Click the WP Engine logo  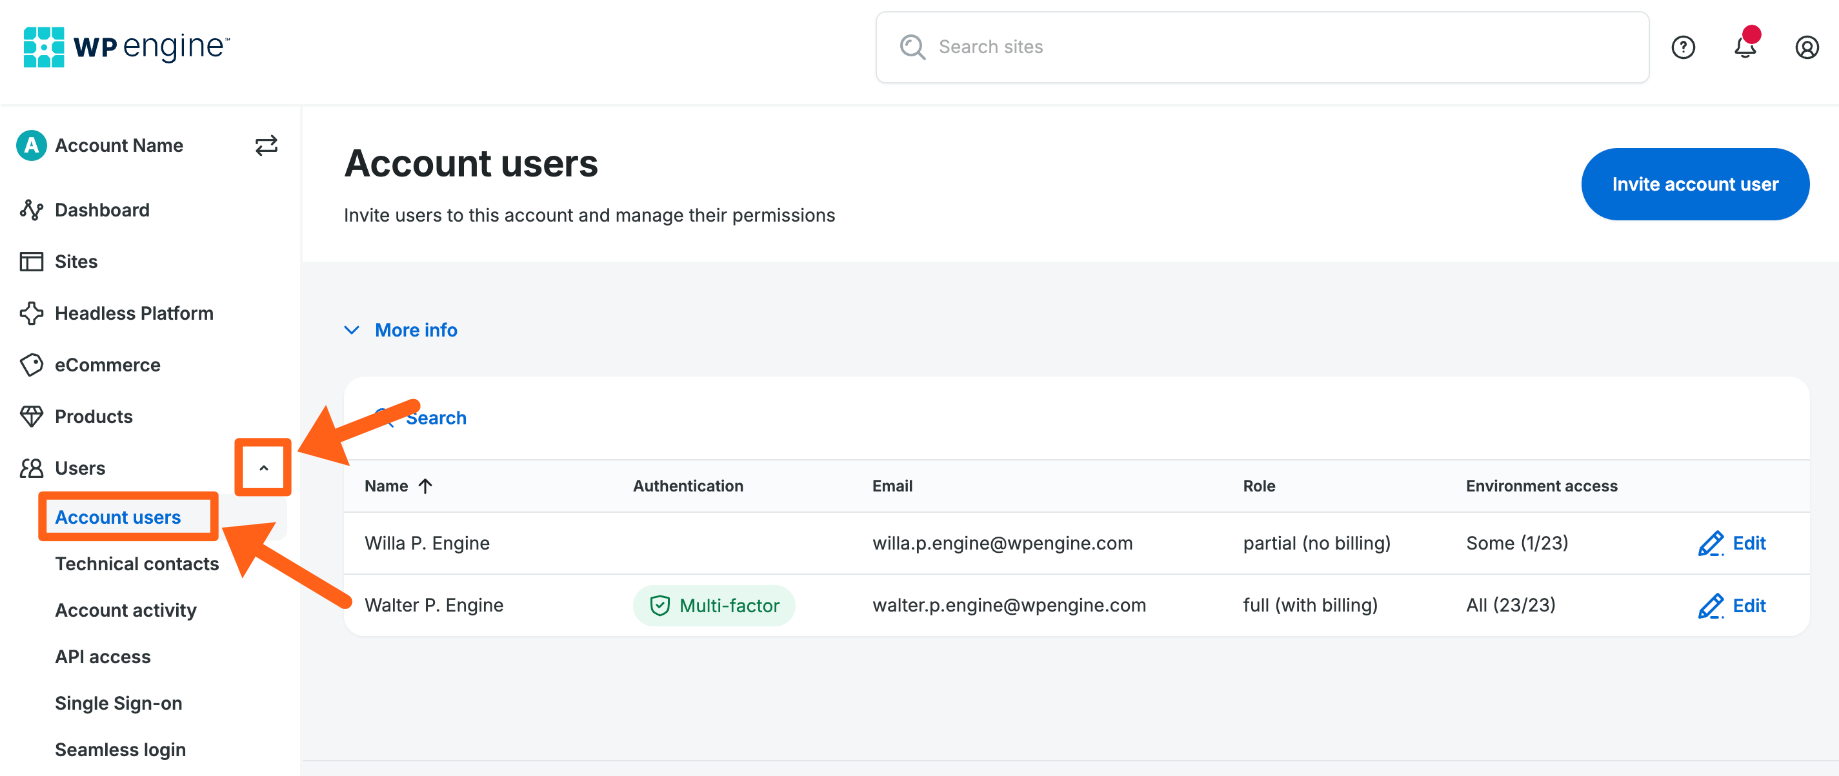pyautogui.click(x=127, y=47)
